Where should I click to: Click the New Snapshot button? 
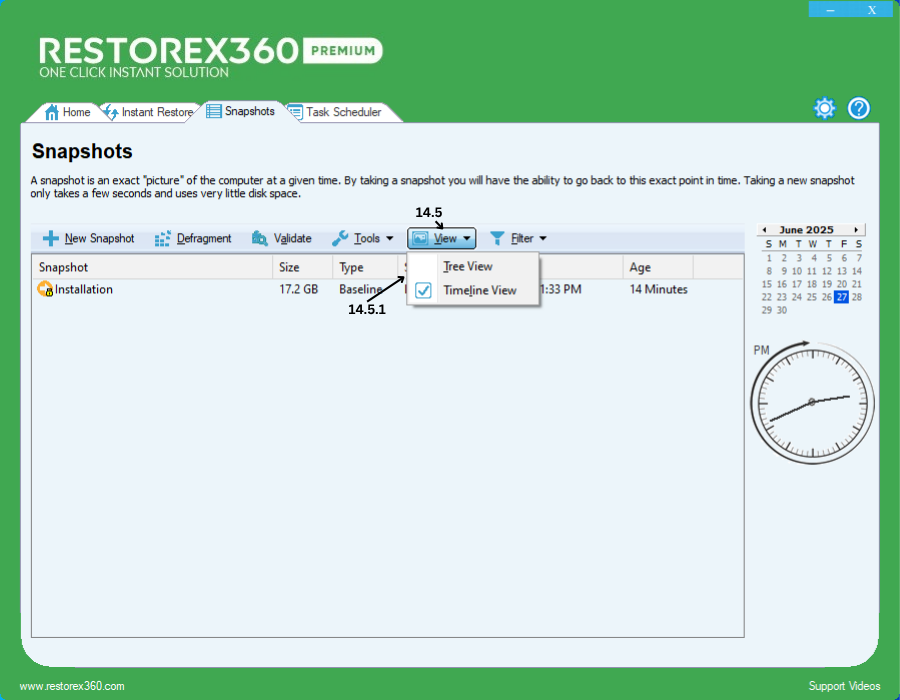point(89,238)
